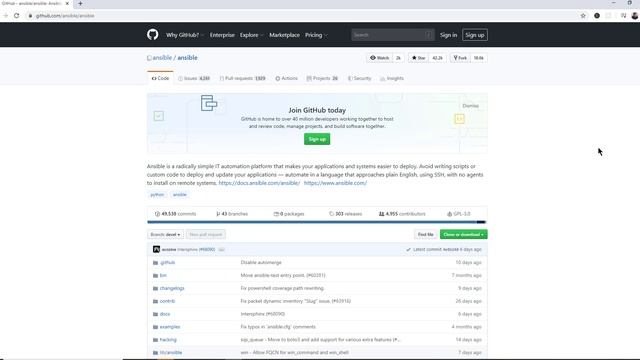Switch to the Code tab
The height and width of the screenshot is (360, 640).
tap(160, 78)
